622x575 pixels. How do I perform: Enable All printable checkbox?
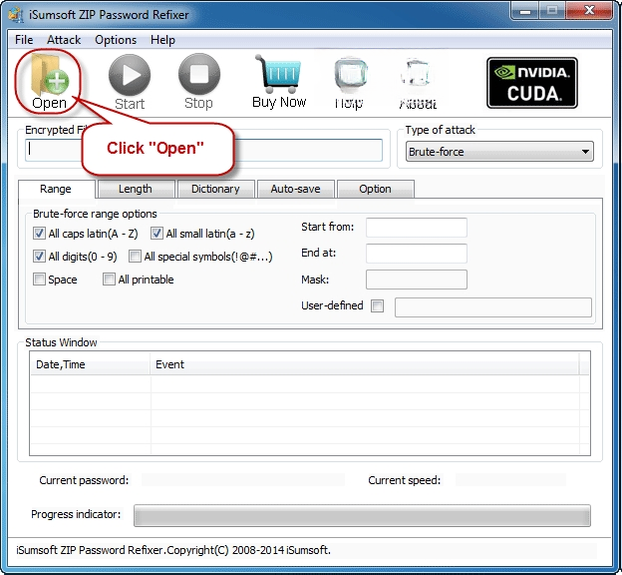(x=109, y=279)
